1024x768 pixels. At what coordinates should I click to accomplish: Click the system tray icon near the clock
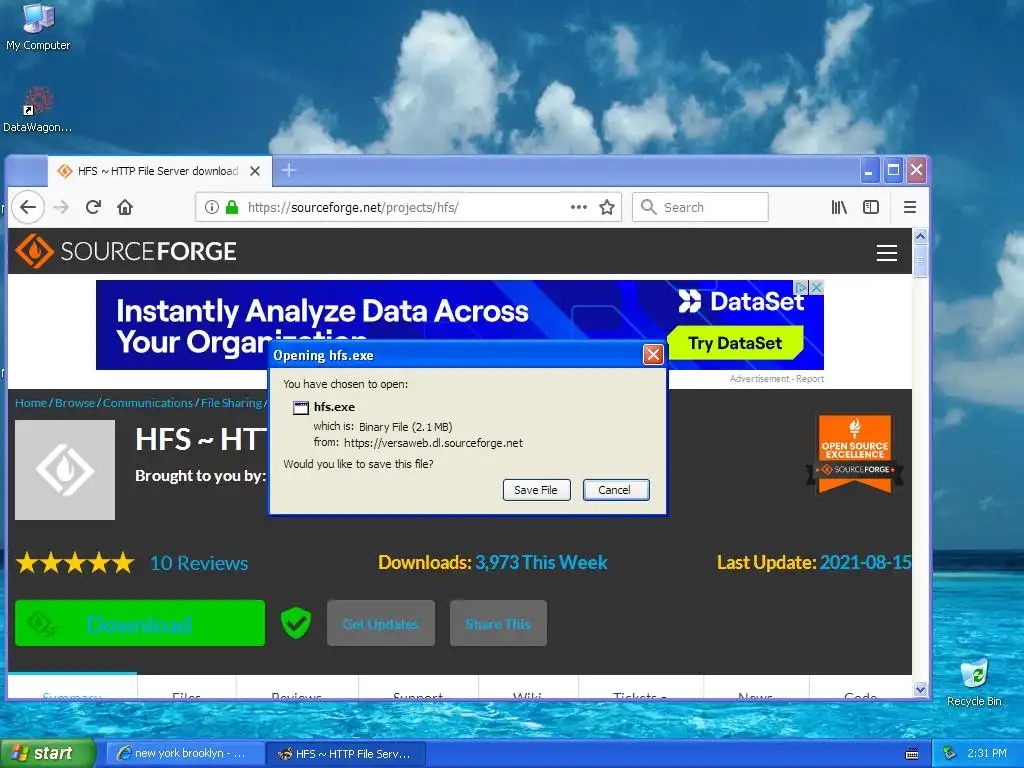pyautogui.click(x=949, y=754)
